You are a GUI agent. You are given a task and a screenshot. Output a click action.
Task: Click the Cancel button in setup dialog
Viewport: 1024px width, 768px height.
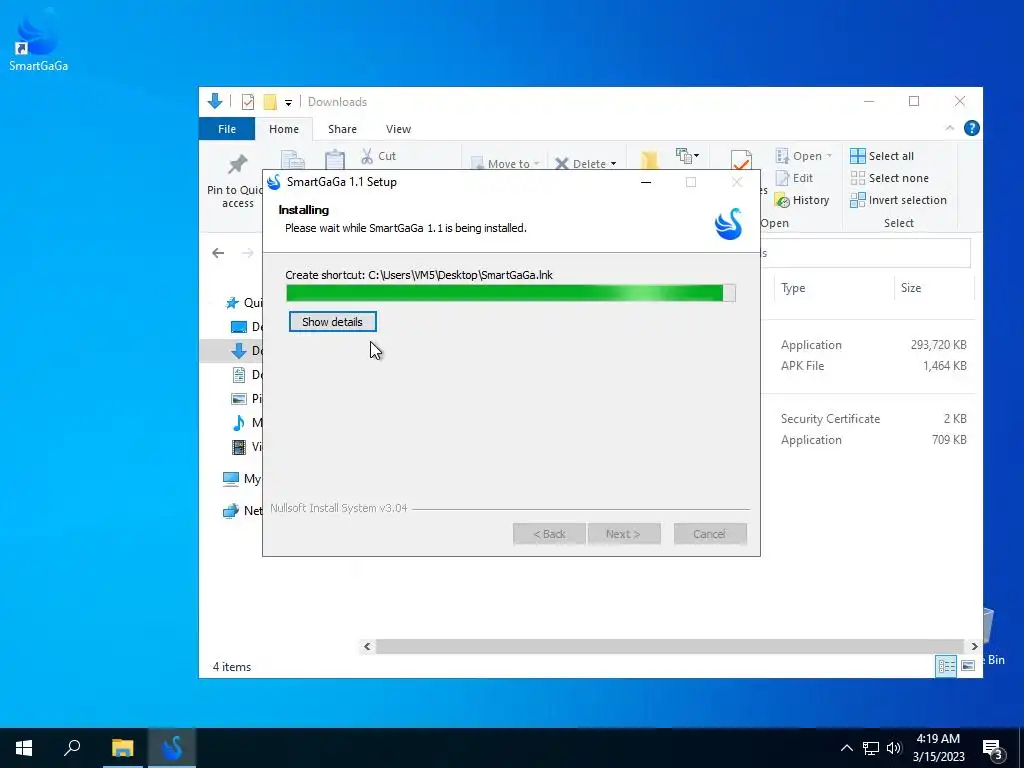710,534
